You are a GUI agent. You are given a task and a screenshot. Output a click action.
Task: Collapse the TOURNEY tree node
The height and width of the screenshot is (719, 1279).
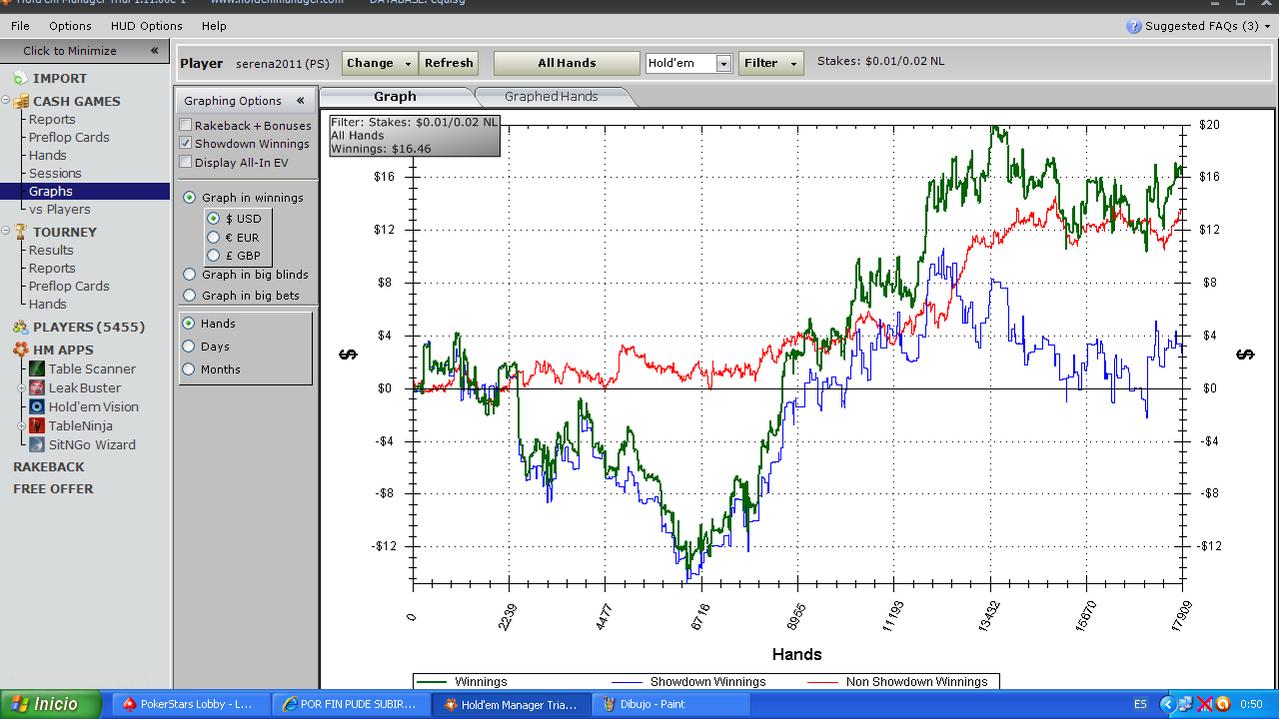point(6,231)
